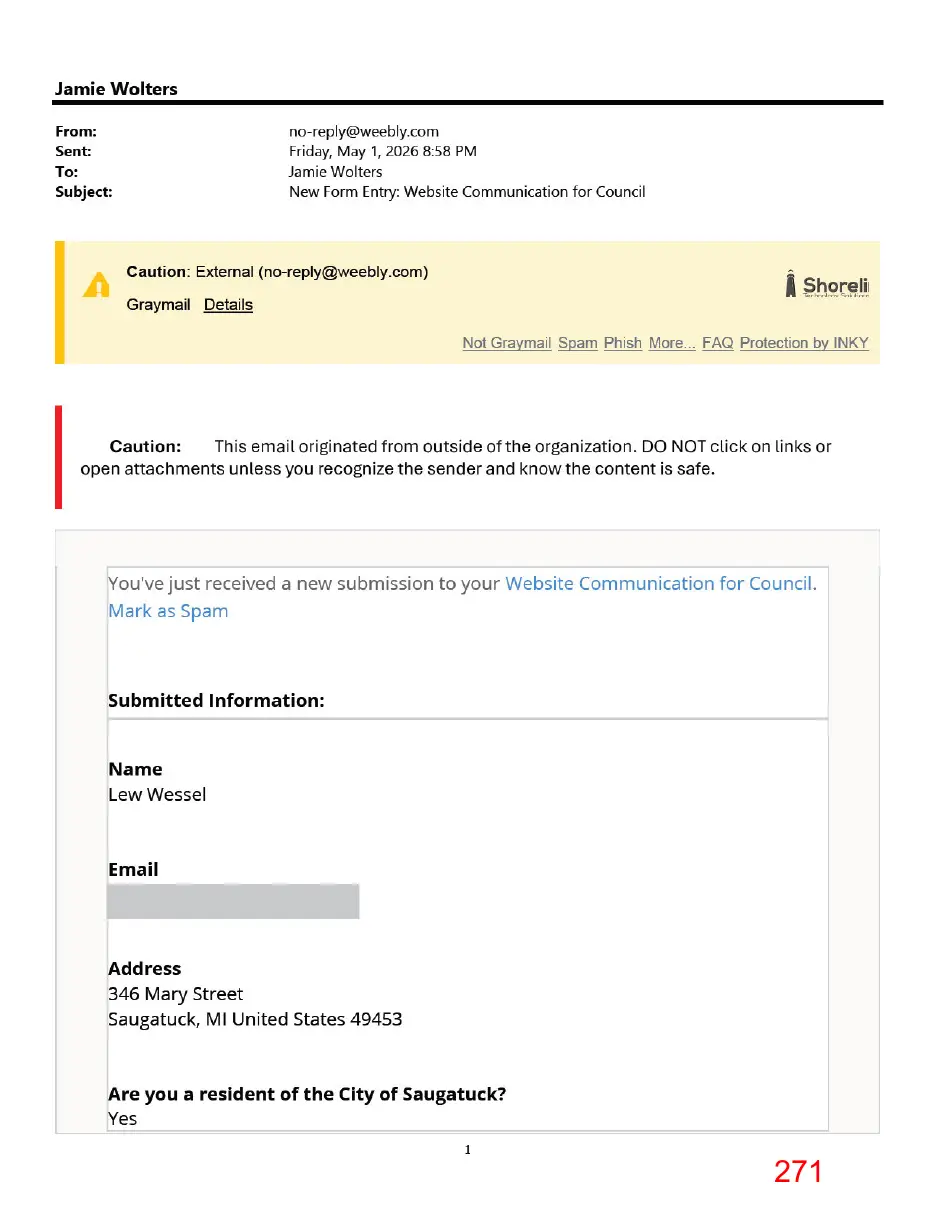The image size is (935, 1210).
Task: Select the recipient Jamie Wolters in the To field
Action: click(x=335, y=172)
